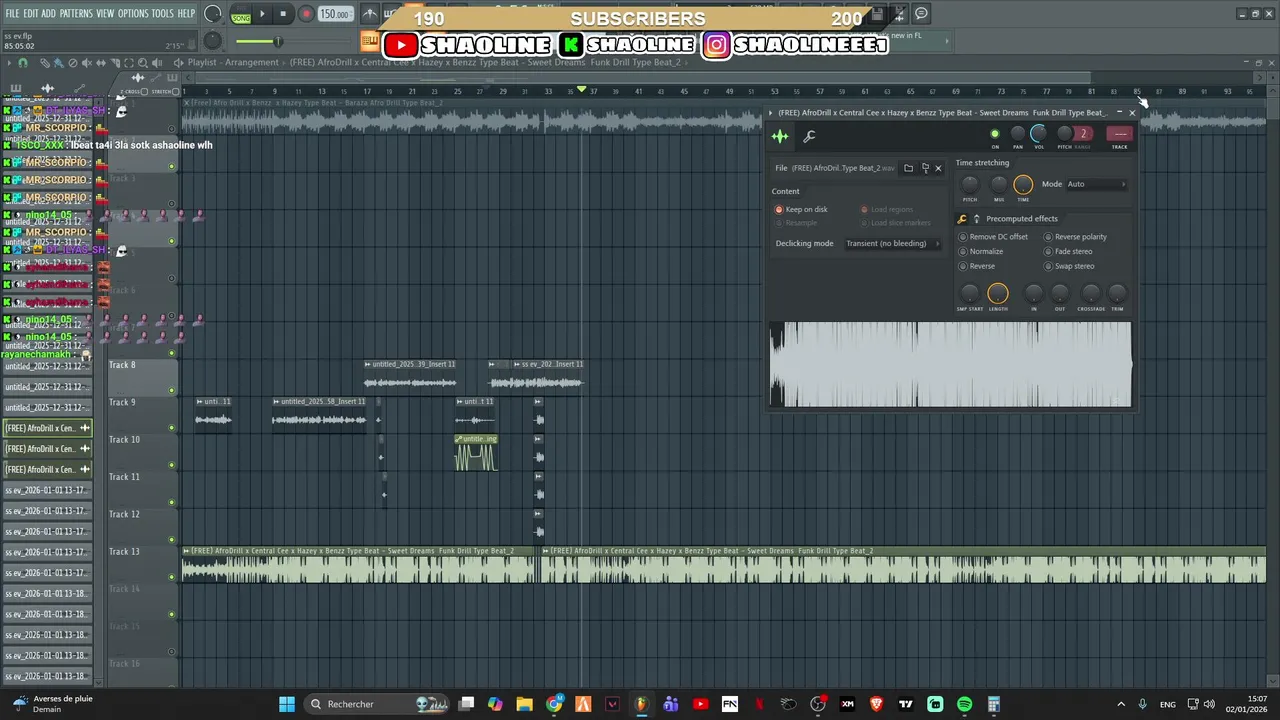Screen dimensions: 1280x720
Task: Open the ADD menu
Action: pos(49,14)
